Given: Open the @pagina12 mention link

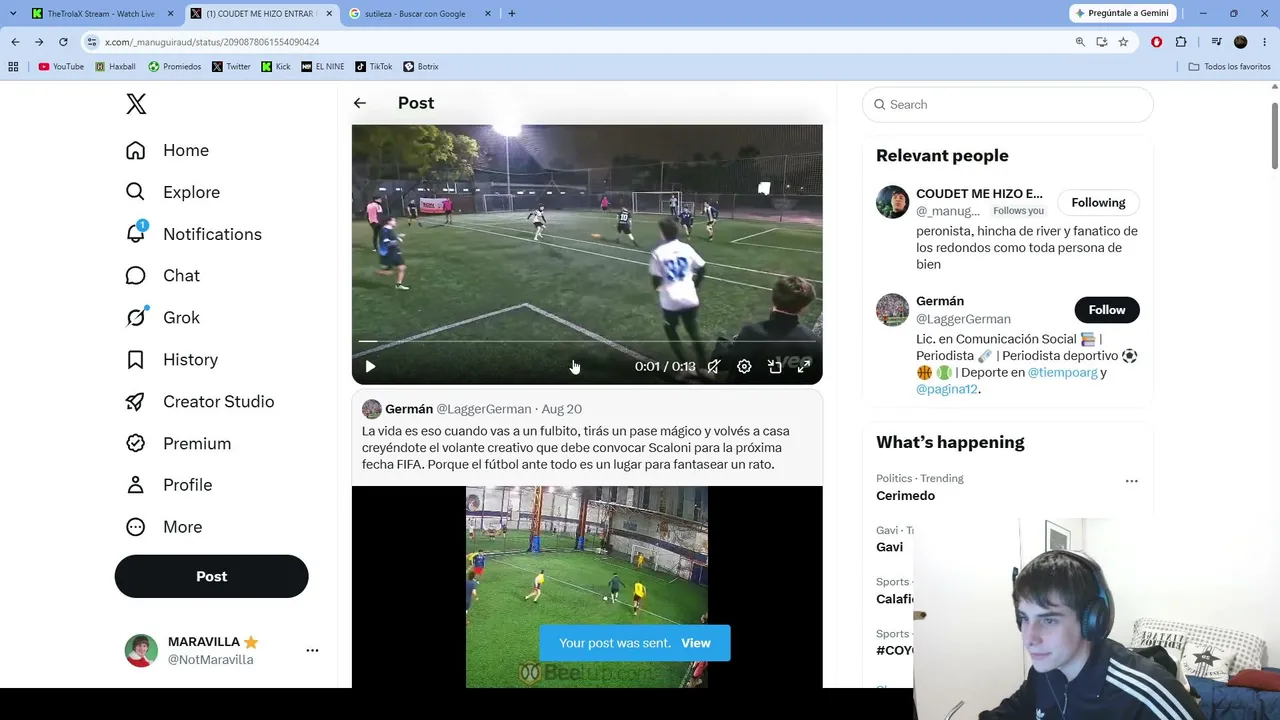Looking at the screenshot, I should click(946, 389).
